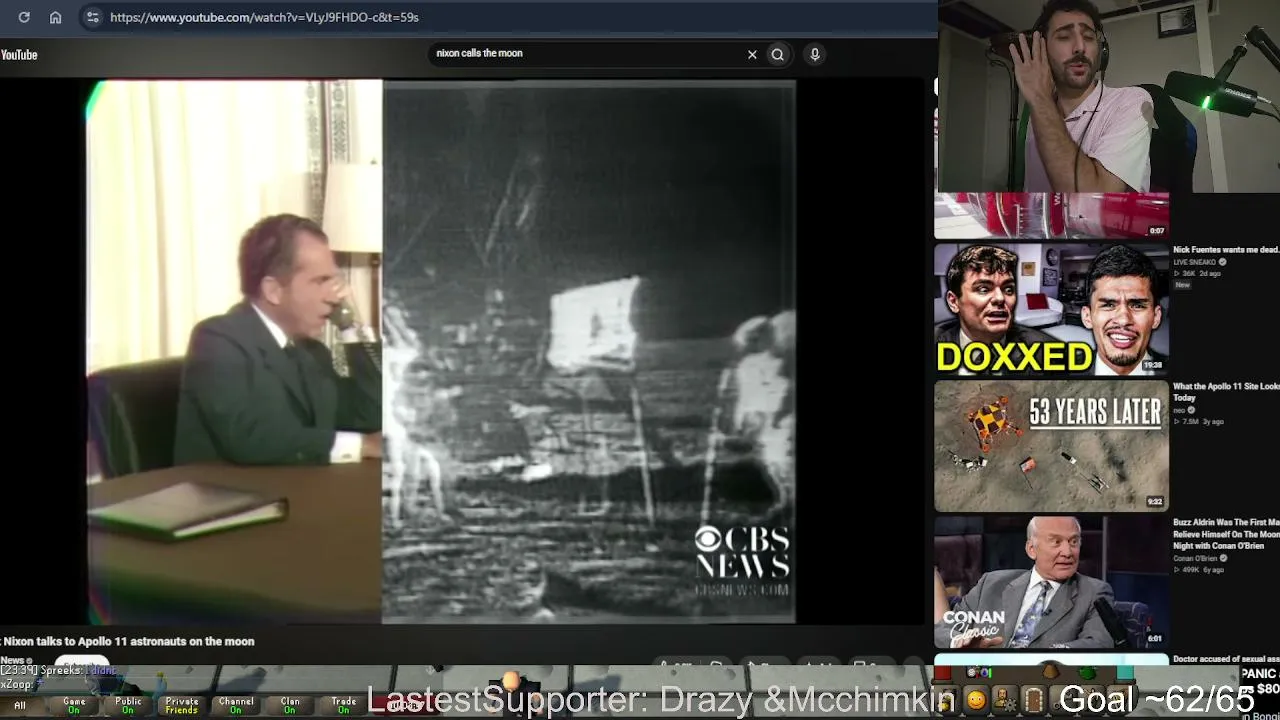Toggle the Trade chat filter
Viewport: 1280px width, 720px height.
pyautogui.click(x=344, y=706)
